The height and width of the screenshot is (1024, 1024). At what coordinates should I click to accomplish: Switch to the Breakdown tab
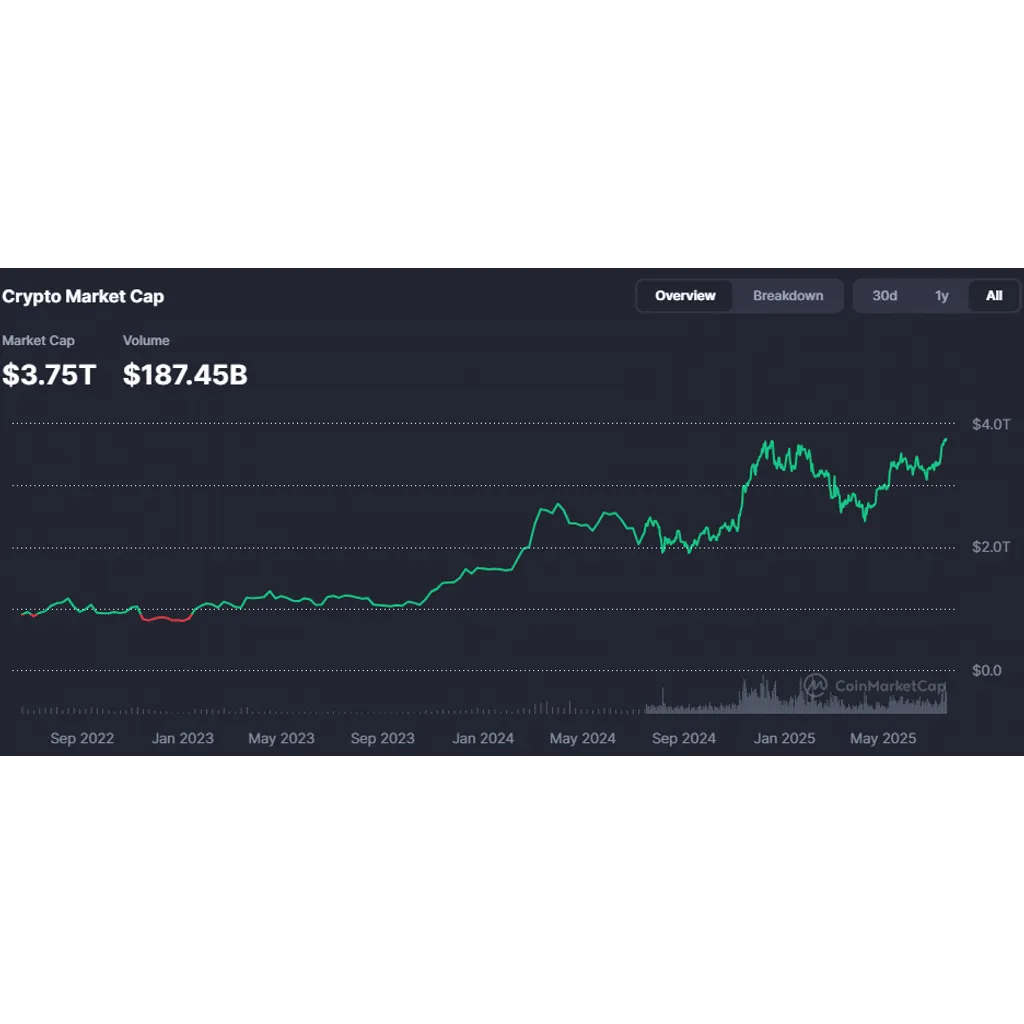point(788,296)
